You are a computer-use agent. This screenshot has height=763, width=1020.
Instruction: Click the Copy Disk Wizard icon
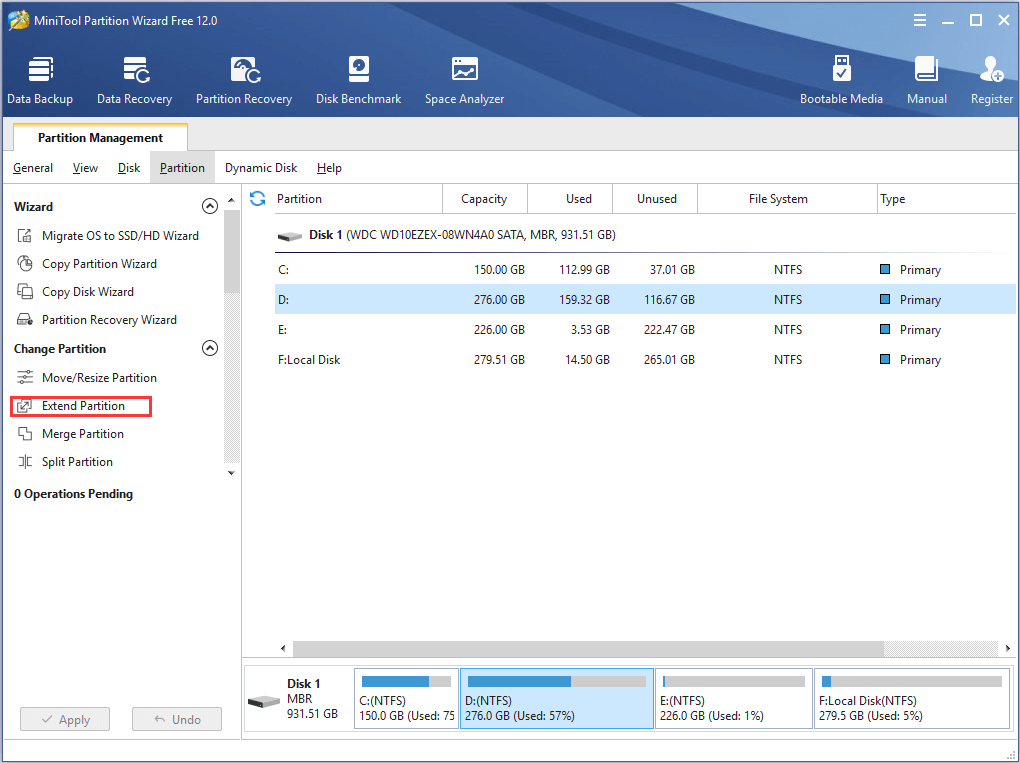click(x=25, y=291)
